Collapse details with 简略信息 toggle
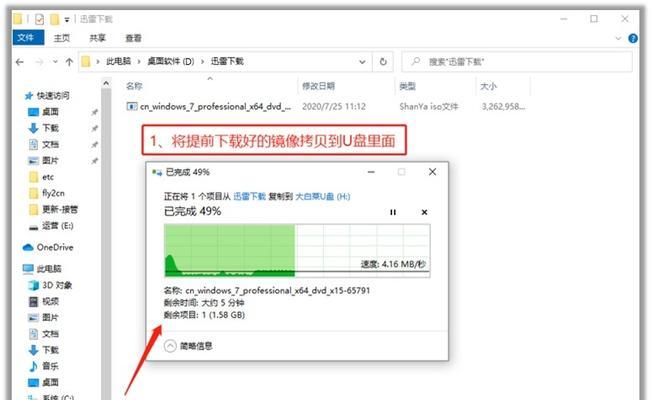The height and width of the screenshot is (400, 652). pyautogui.click(x=188, y=346)
